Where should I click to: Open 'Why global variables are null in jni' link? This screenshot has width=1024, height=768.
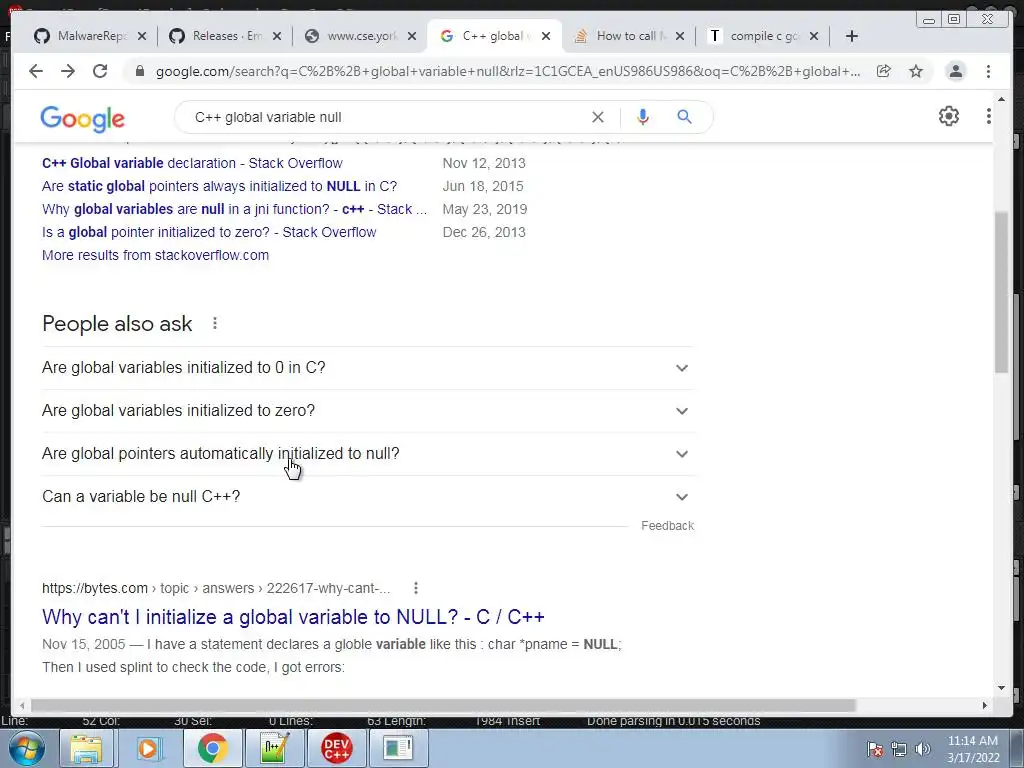tap(234, 209)
